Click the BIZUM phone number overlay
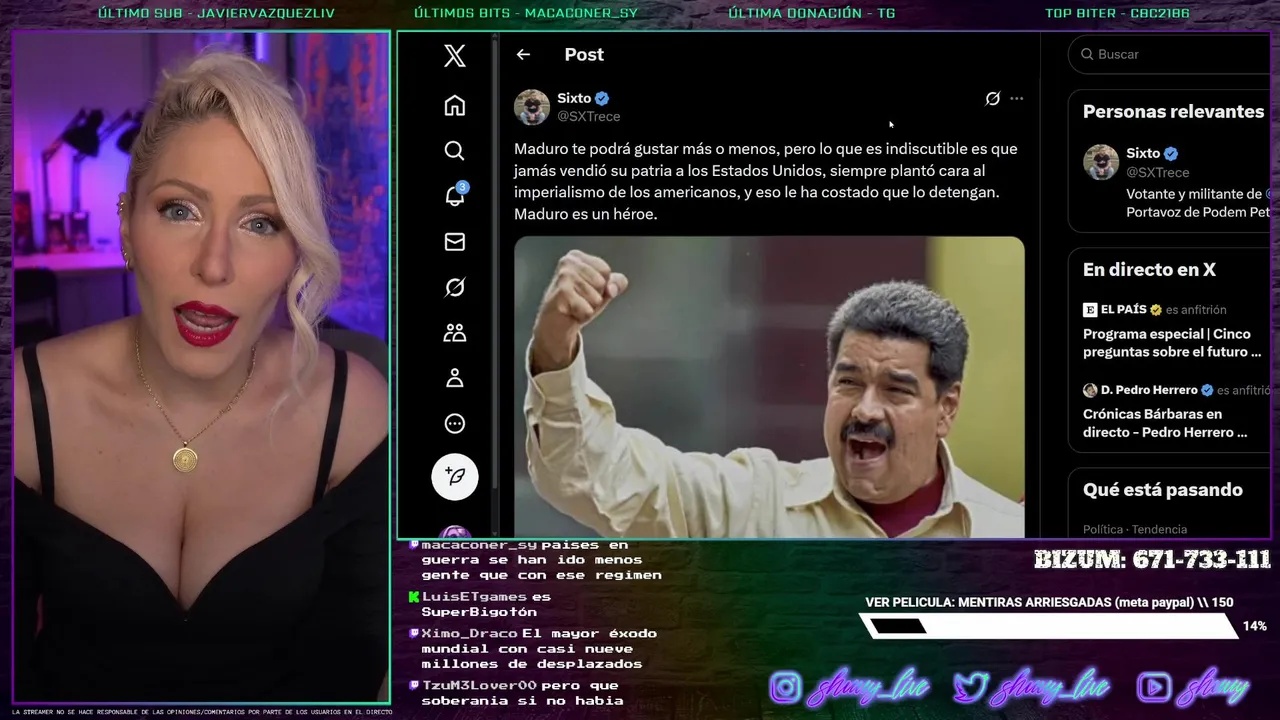 [1152, 560]
